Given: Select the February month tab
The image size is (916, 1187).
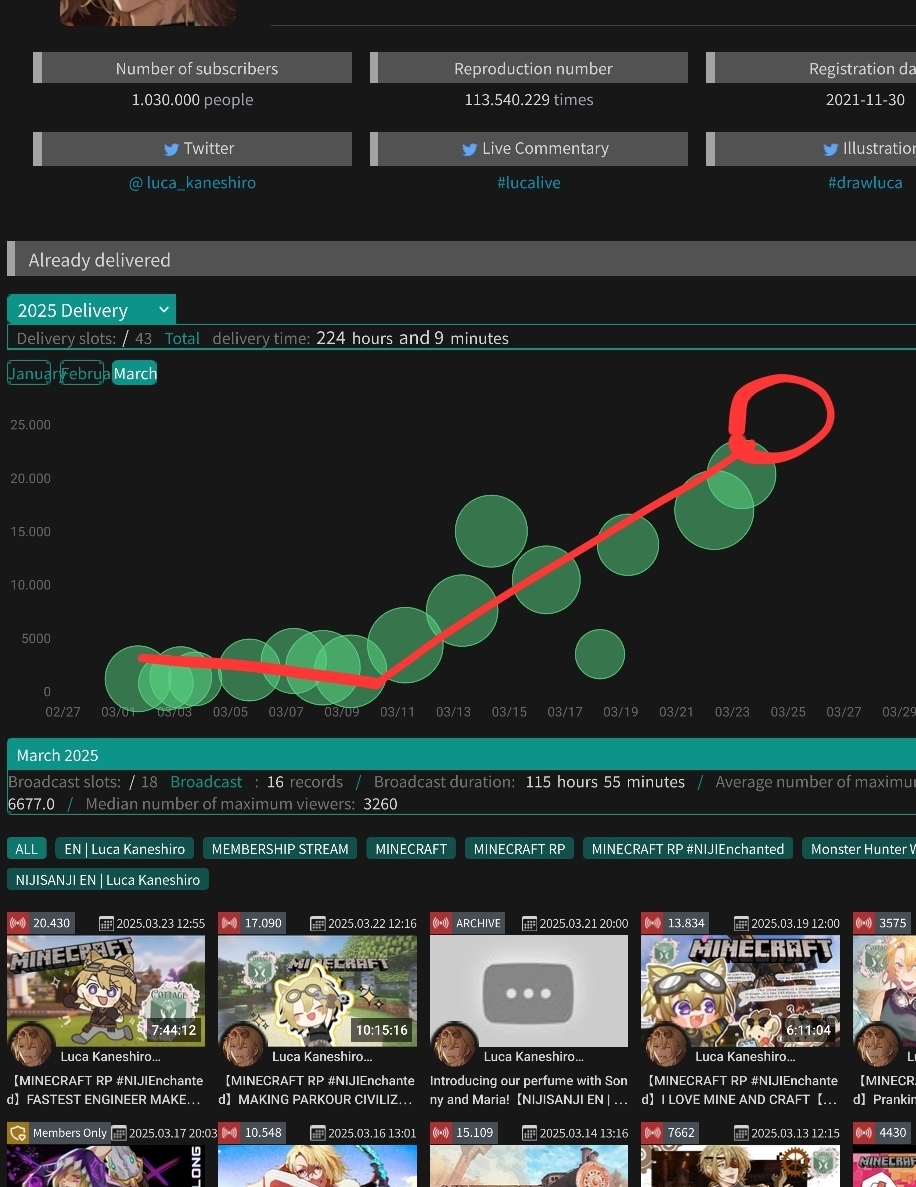Looking at the screenshot, I should (82, 373).
